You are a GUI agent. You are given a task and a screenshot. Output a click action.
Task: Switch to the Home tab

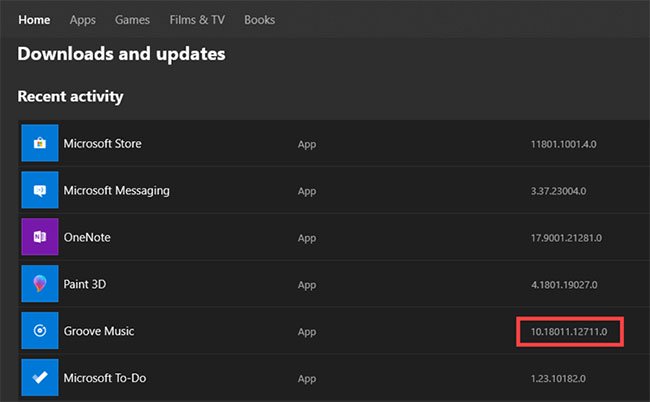pos(34,20)
